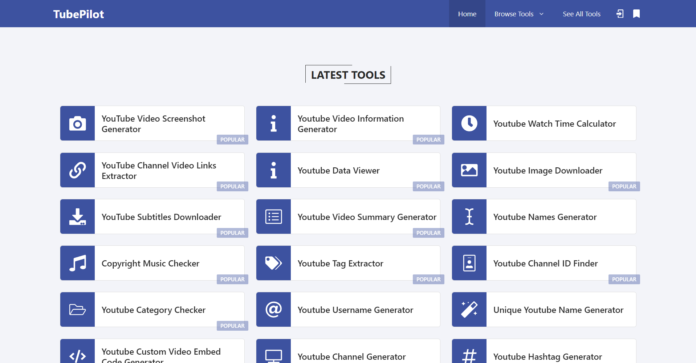
Task: Click the login icon in navbar
Action: [620, 14]
